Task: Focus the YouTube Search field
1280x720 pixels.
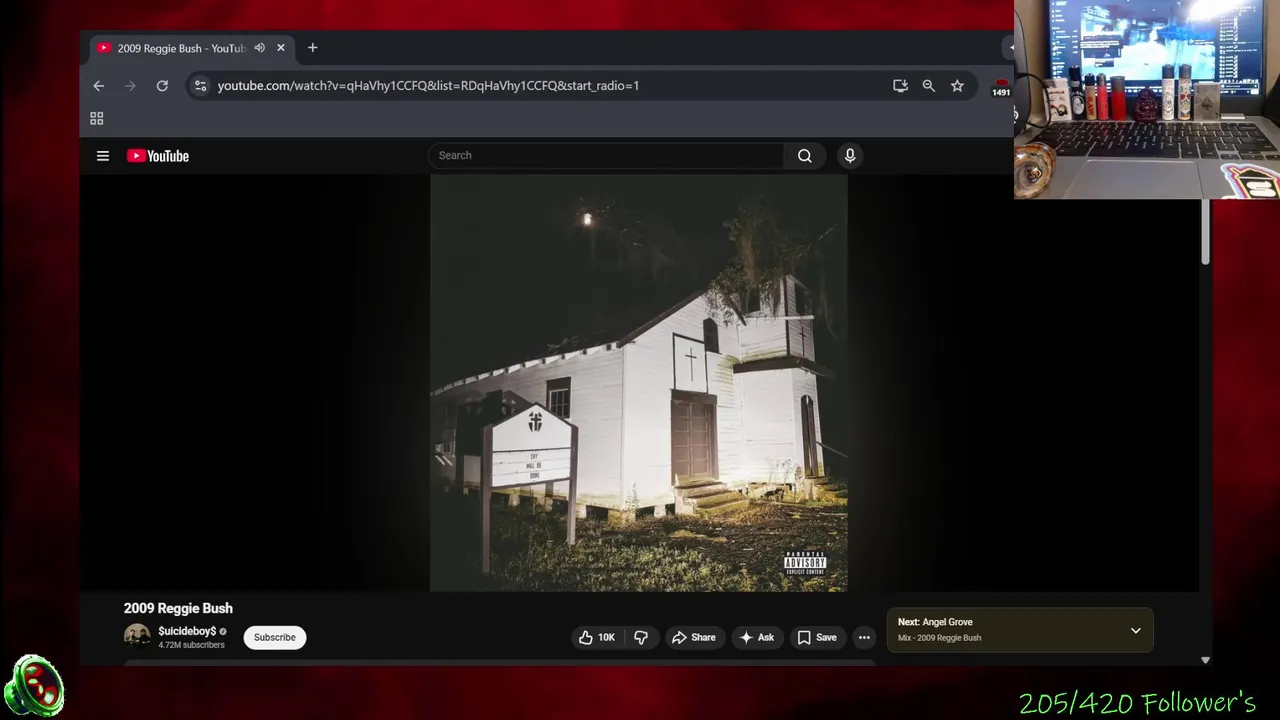Action: 607,156
